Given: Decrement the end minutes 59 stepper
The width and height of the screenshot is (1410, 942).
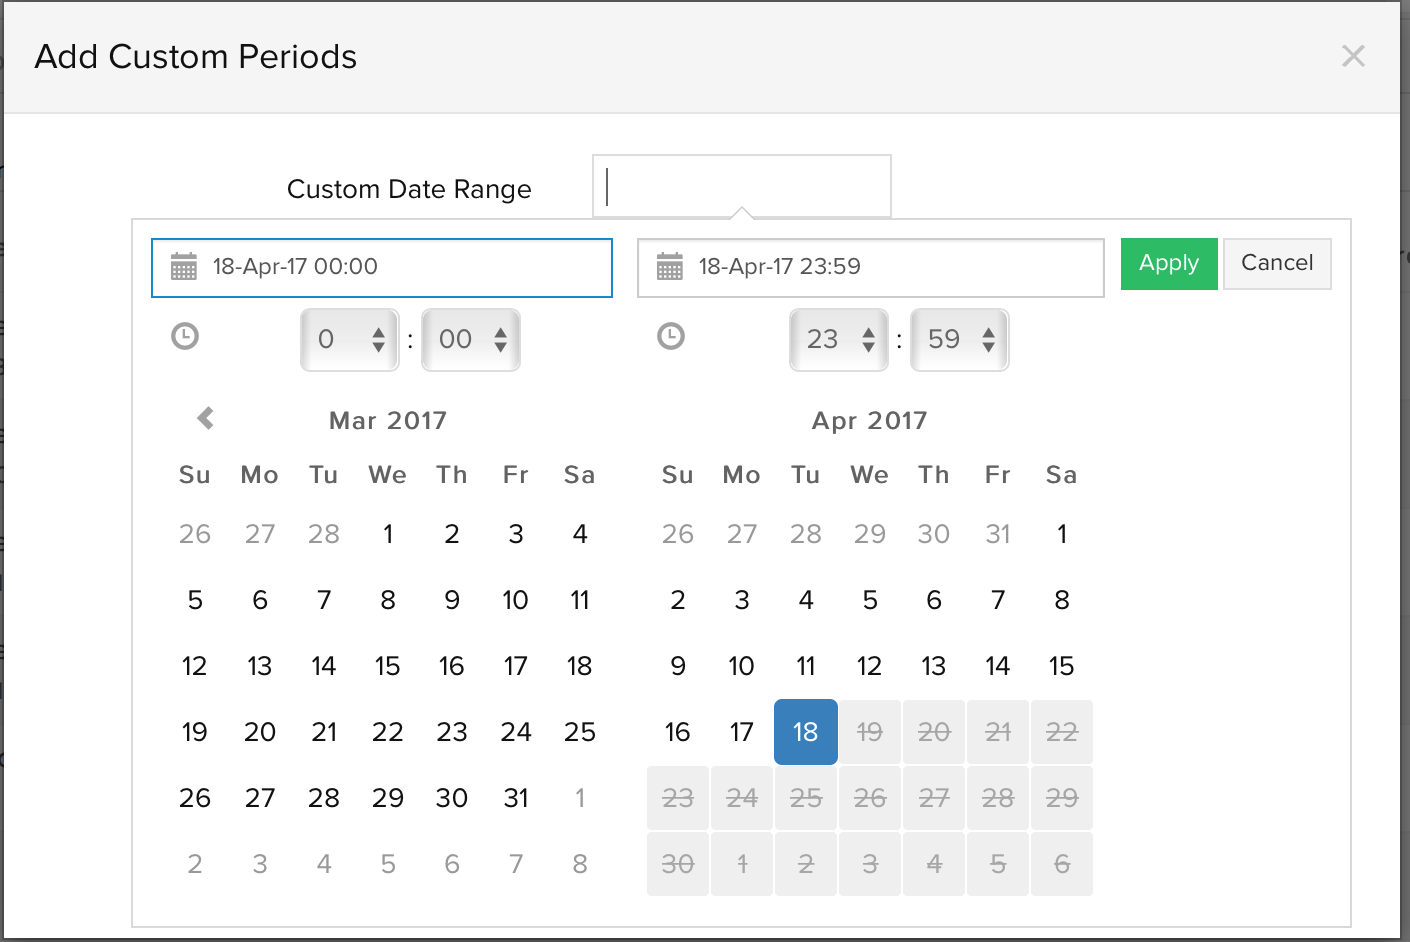Looking at the screenshot, I should coord(989,348).
